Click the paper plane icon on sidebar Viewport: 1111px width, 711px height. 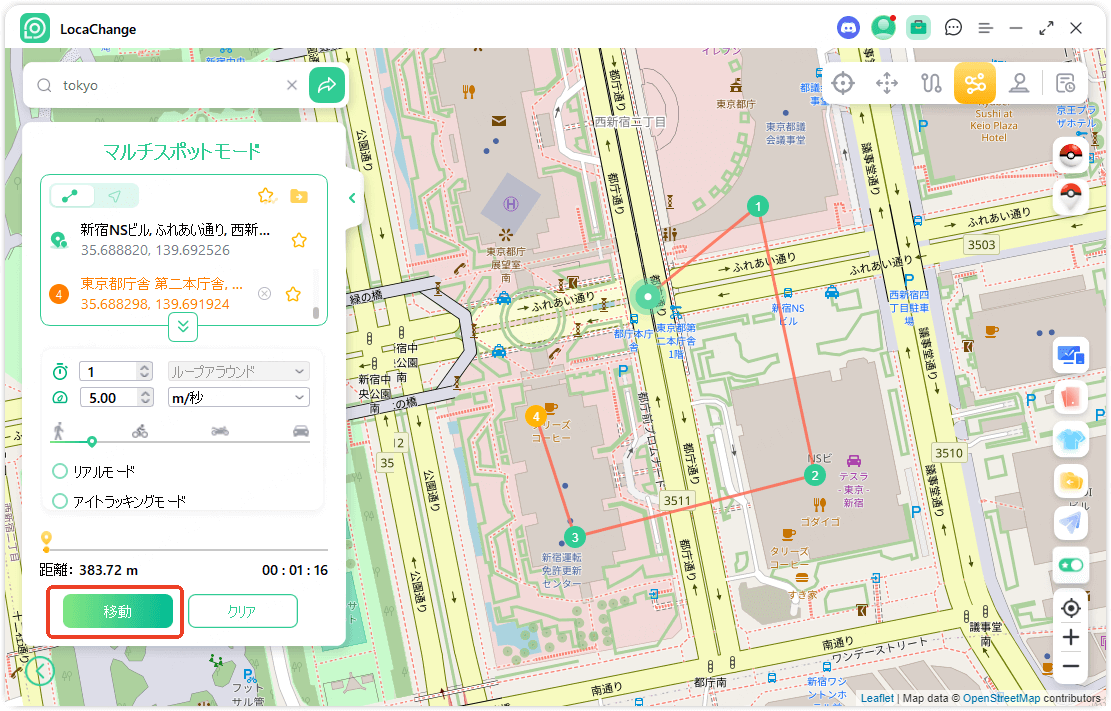[x=1071, y=523]
